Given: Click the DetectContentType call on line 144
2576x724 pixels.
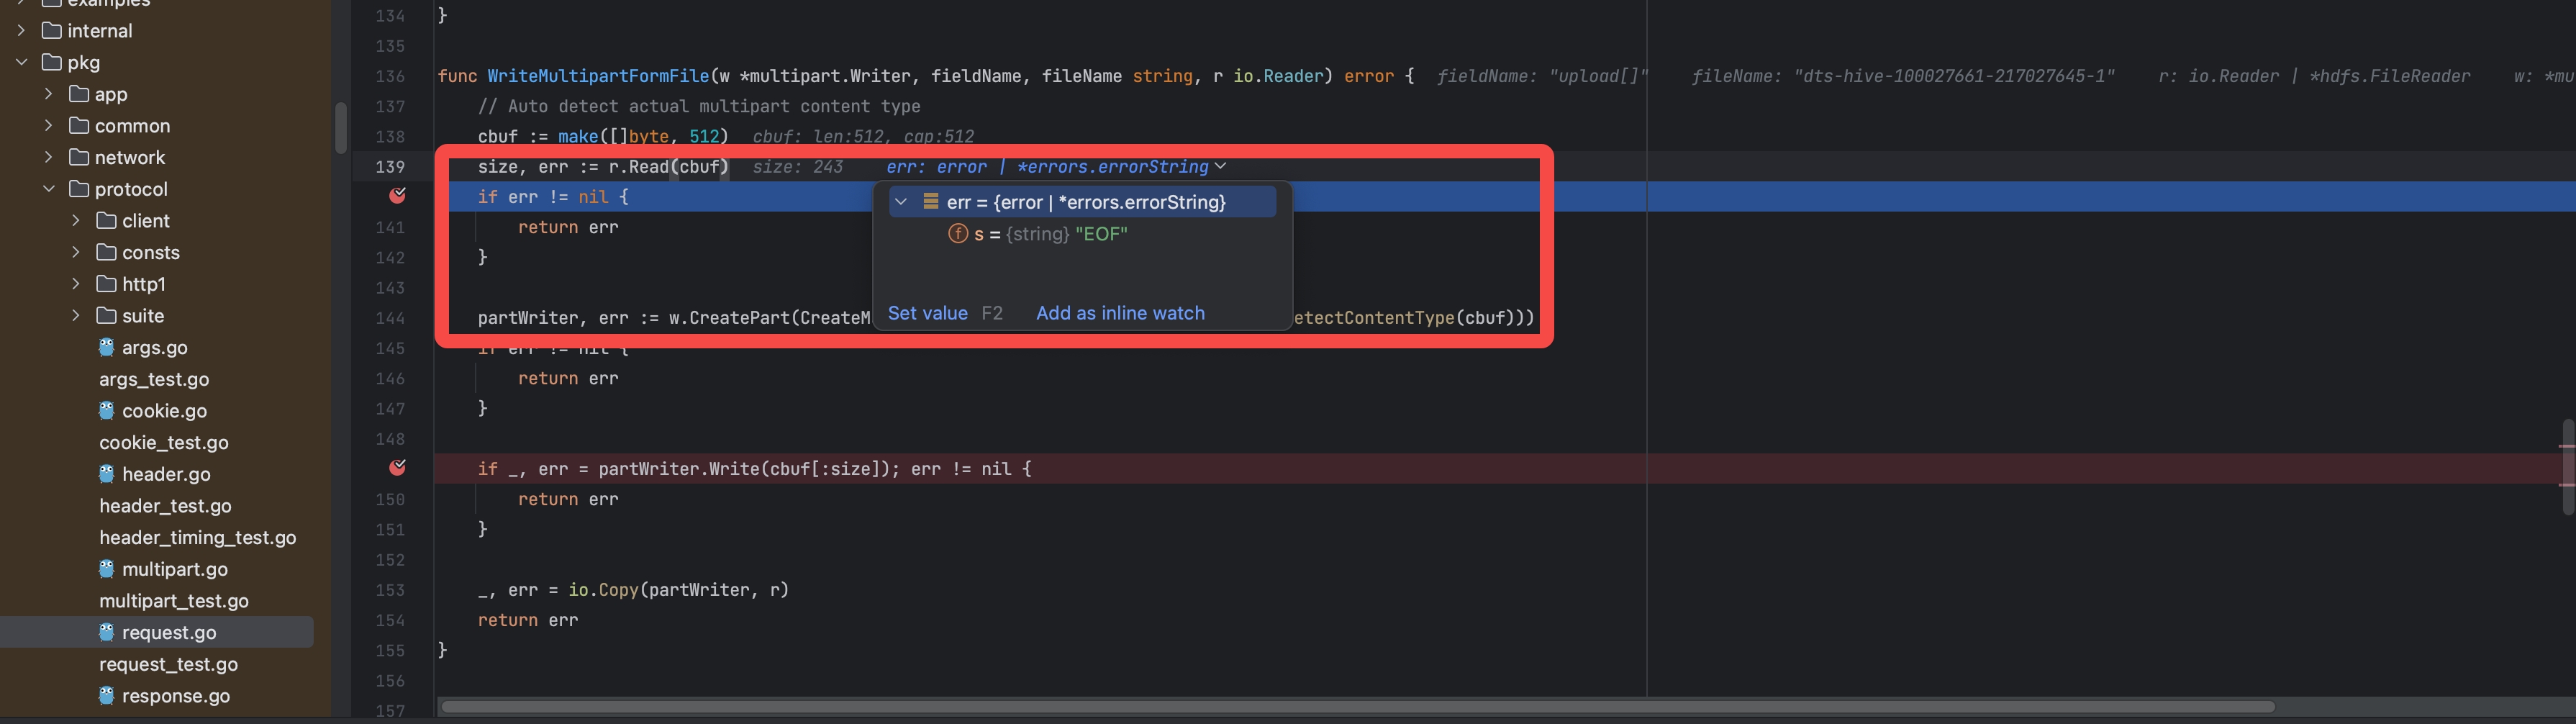Looking at the screenshot, I should (1375, 318).
